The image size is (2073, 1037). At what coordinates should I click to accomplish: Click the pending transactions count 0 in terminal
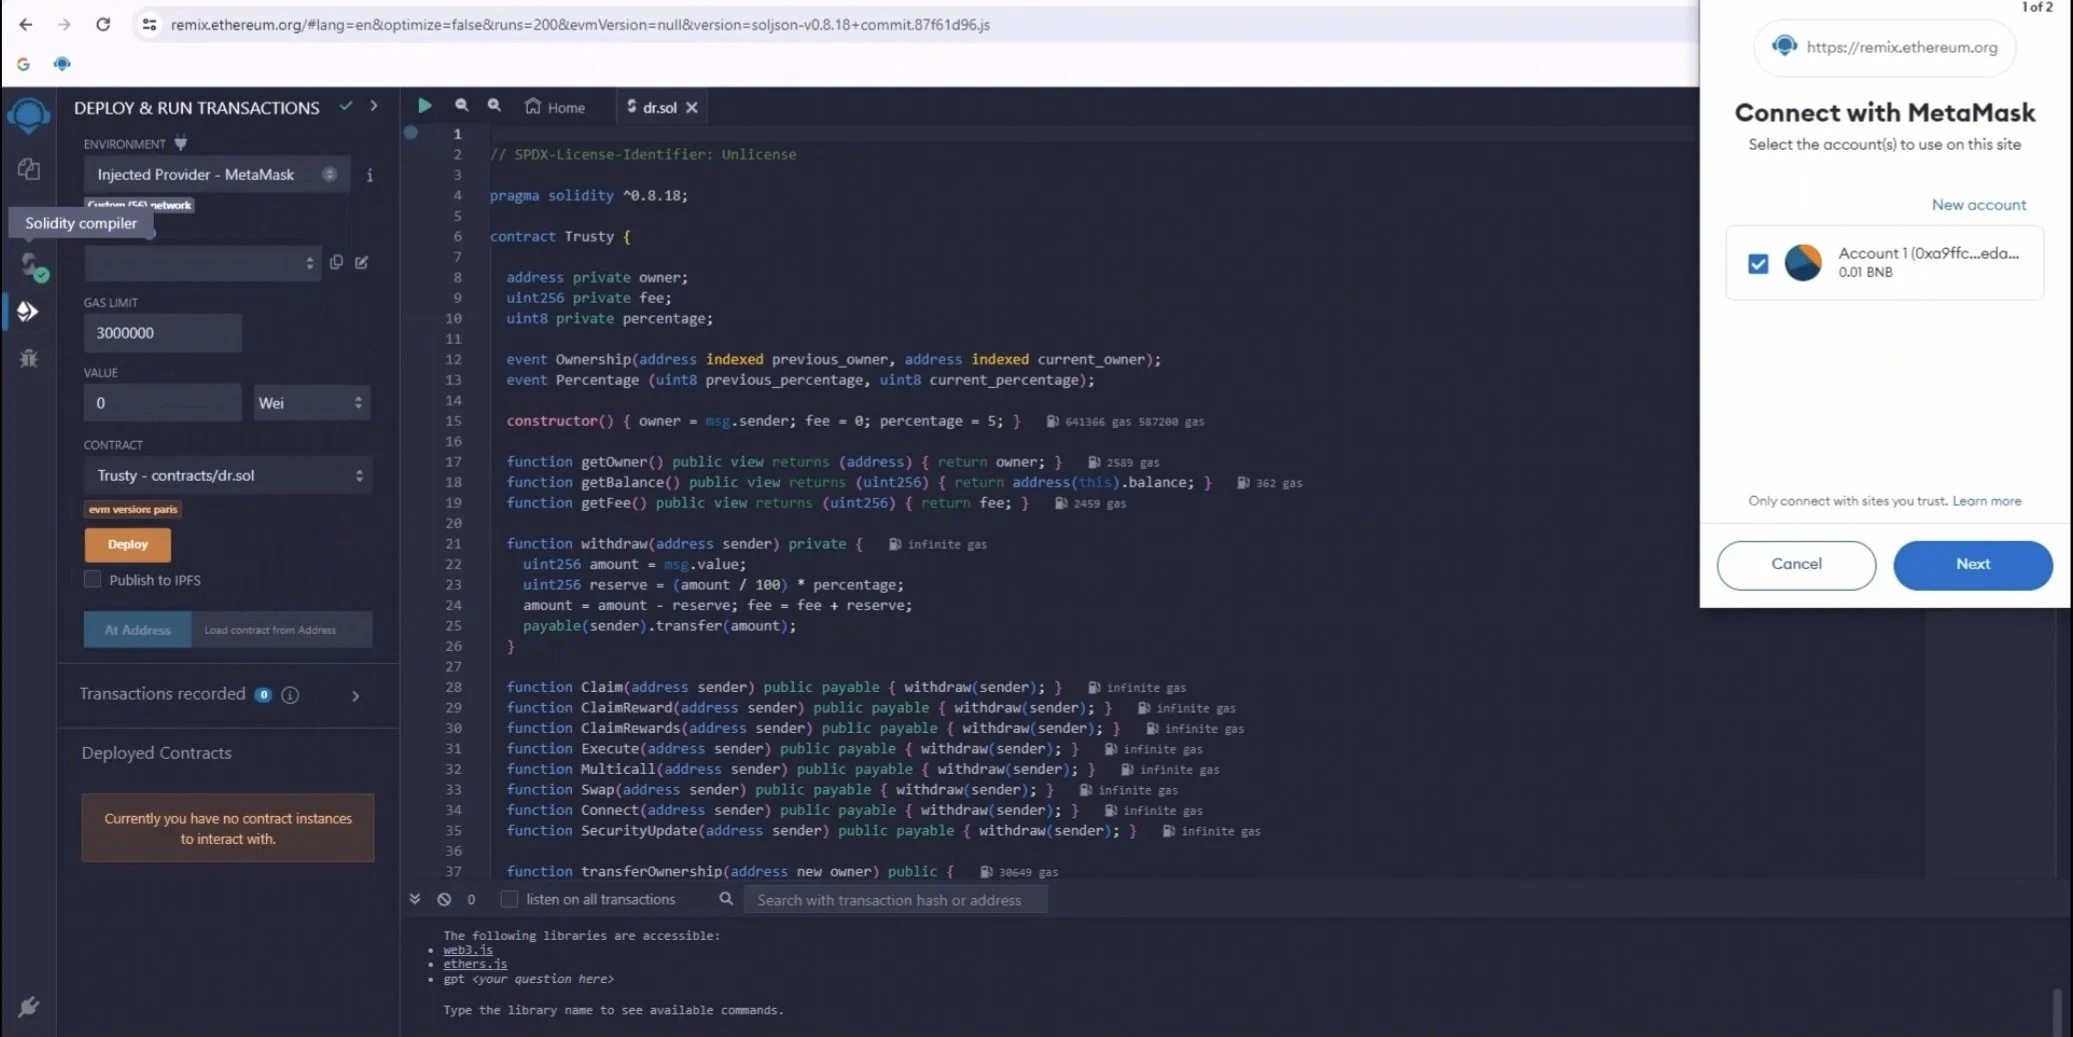point(471,899)
